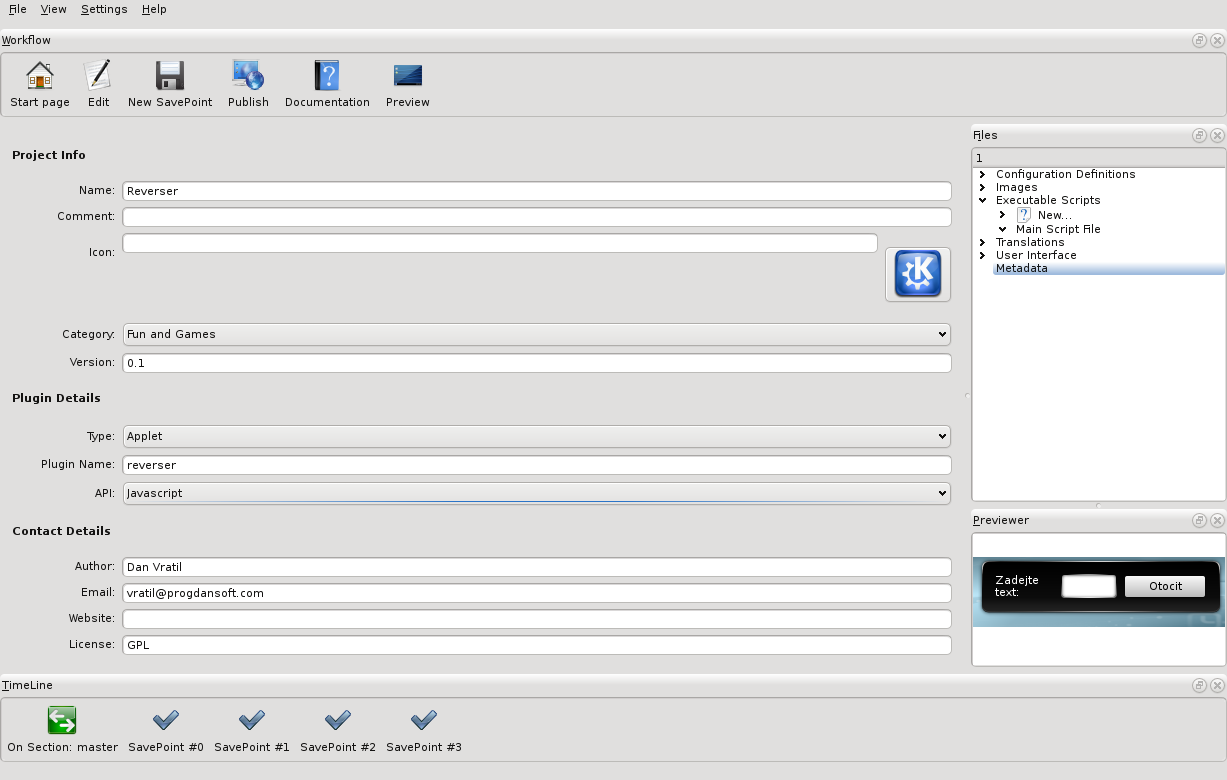
Task: Open the Category dropdown
Action: pyautogui.click(x=536, y=334)
